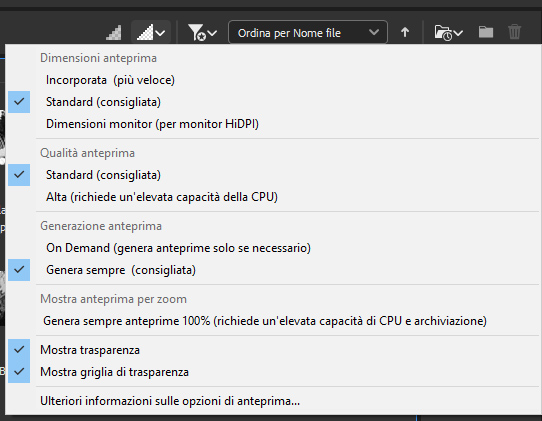Click the trash delete icon

(x=514, y=32)
